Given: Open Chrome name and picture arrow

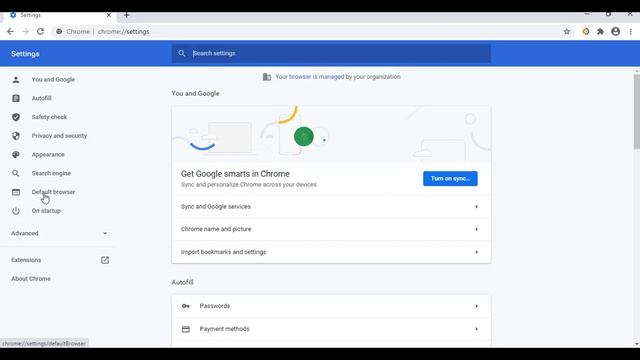Looking at the screenshot, I should click(476, 229).
